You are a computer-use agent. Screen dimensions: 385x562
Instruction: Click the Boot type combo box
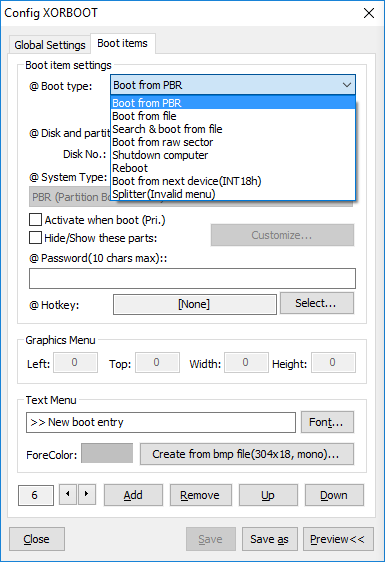(x=233, y=85)
